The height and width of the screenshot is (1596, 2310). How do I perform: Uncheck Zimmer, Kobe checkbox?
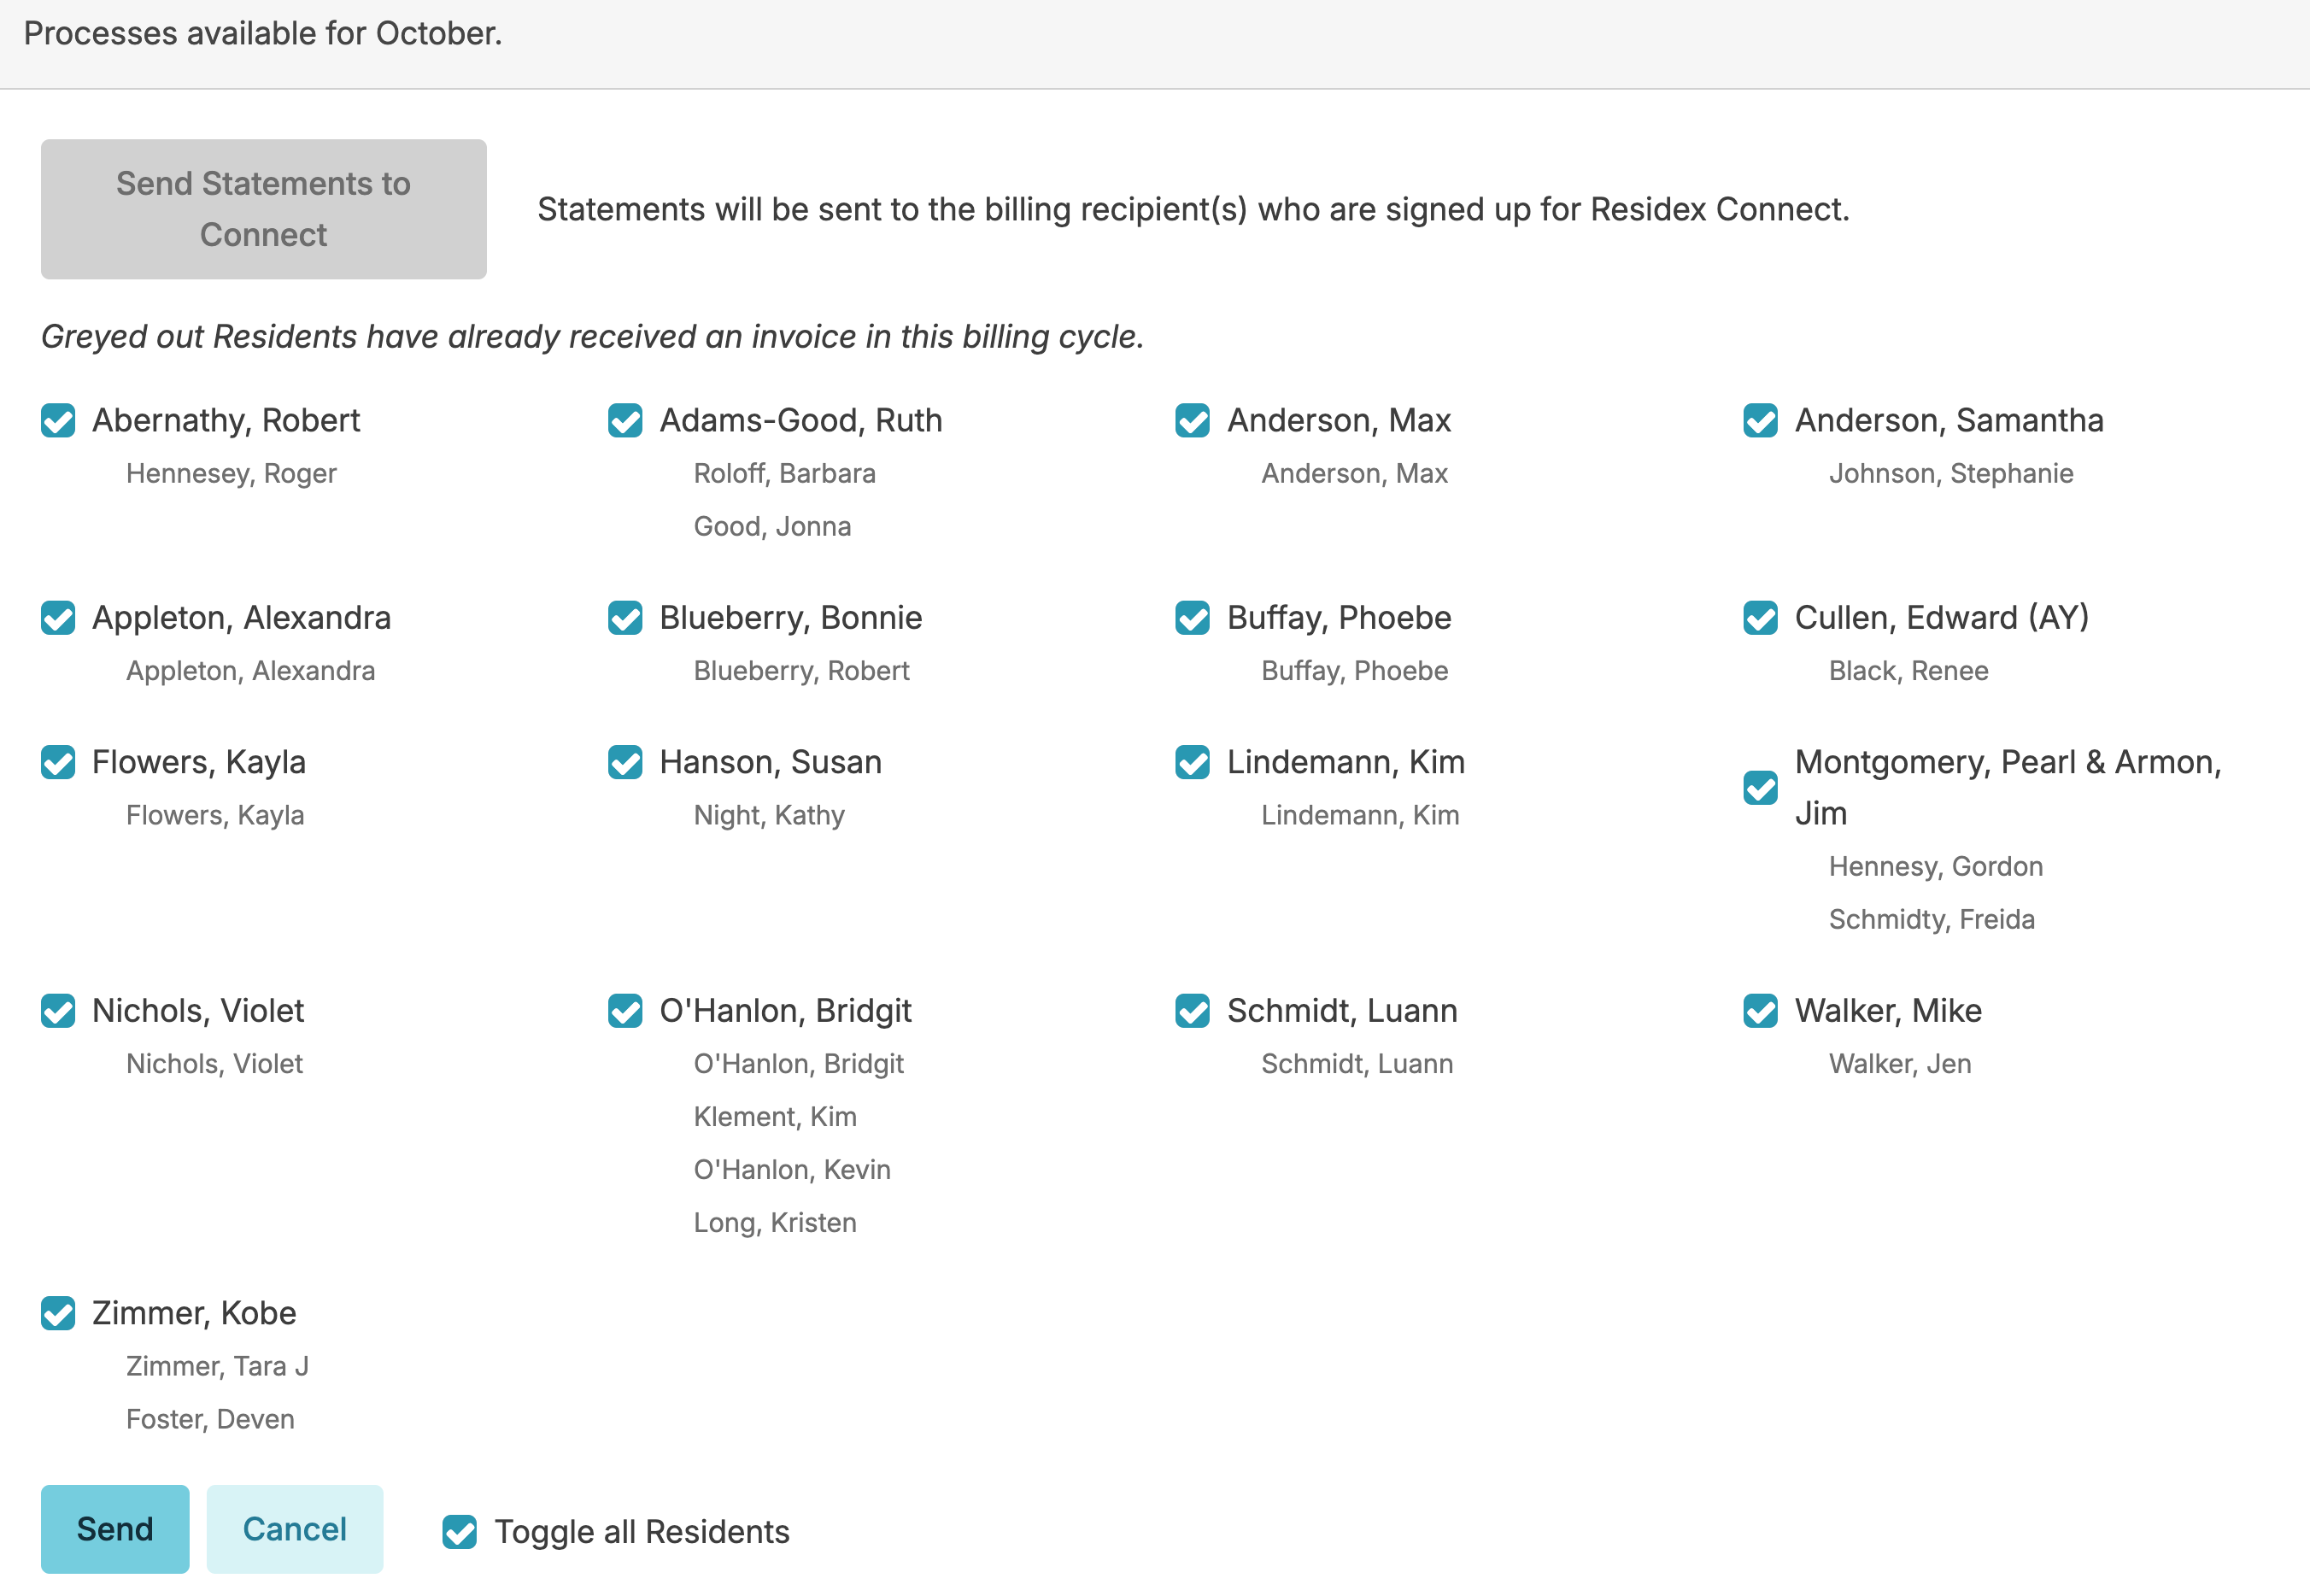tap(58, 1313)
